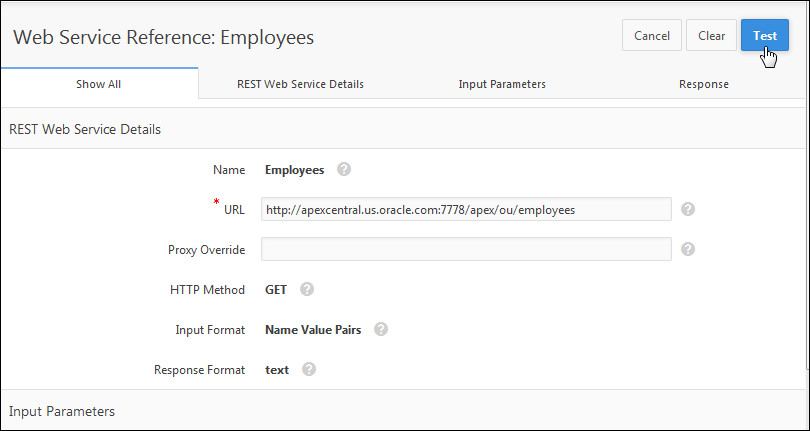Run the Test button
The width and height of the screenshot is (810, 431).
[x=764, y=36]
